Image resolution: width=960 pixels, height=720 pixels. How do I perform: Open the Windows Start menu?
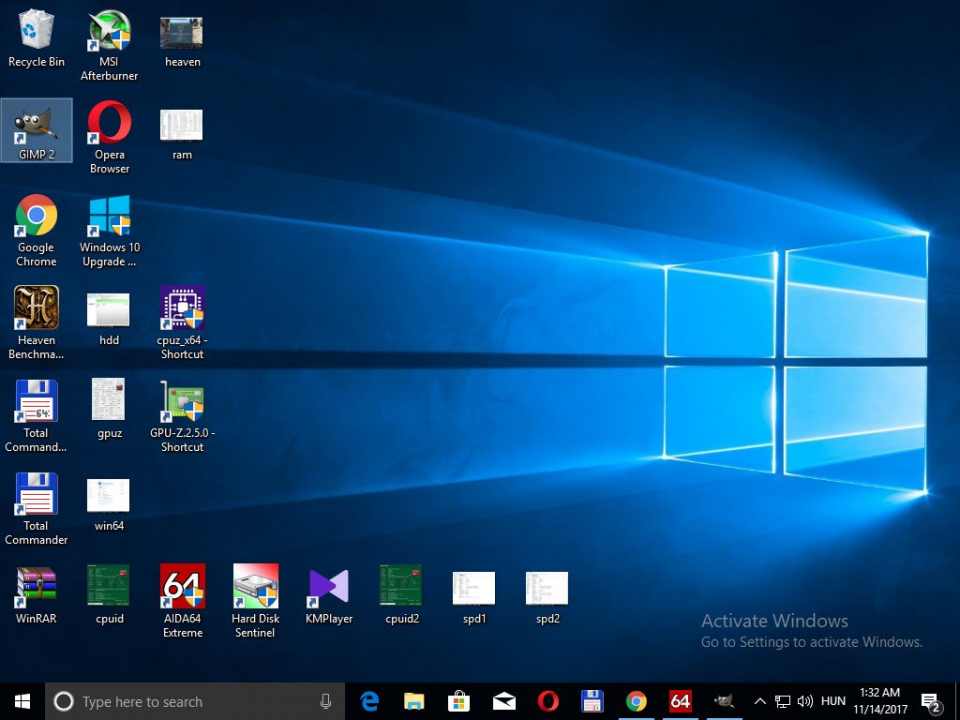pyautogui.click(x=23, y=701)
